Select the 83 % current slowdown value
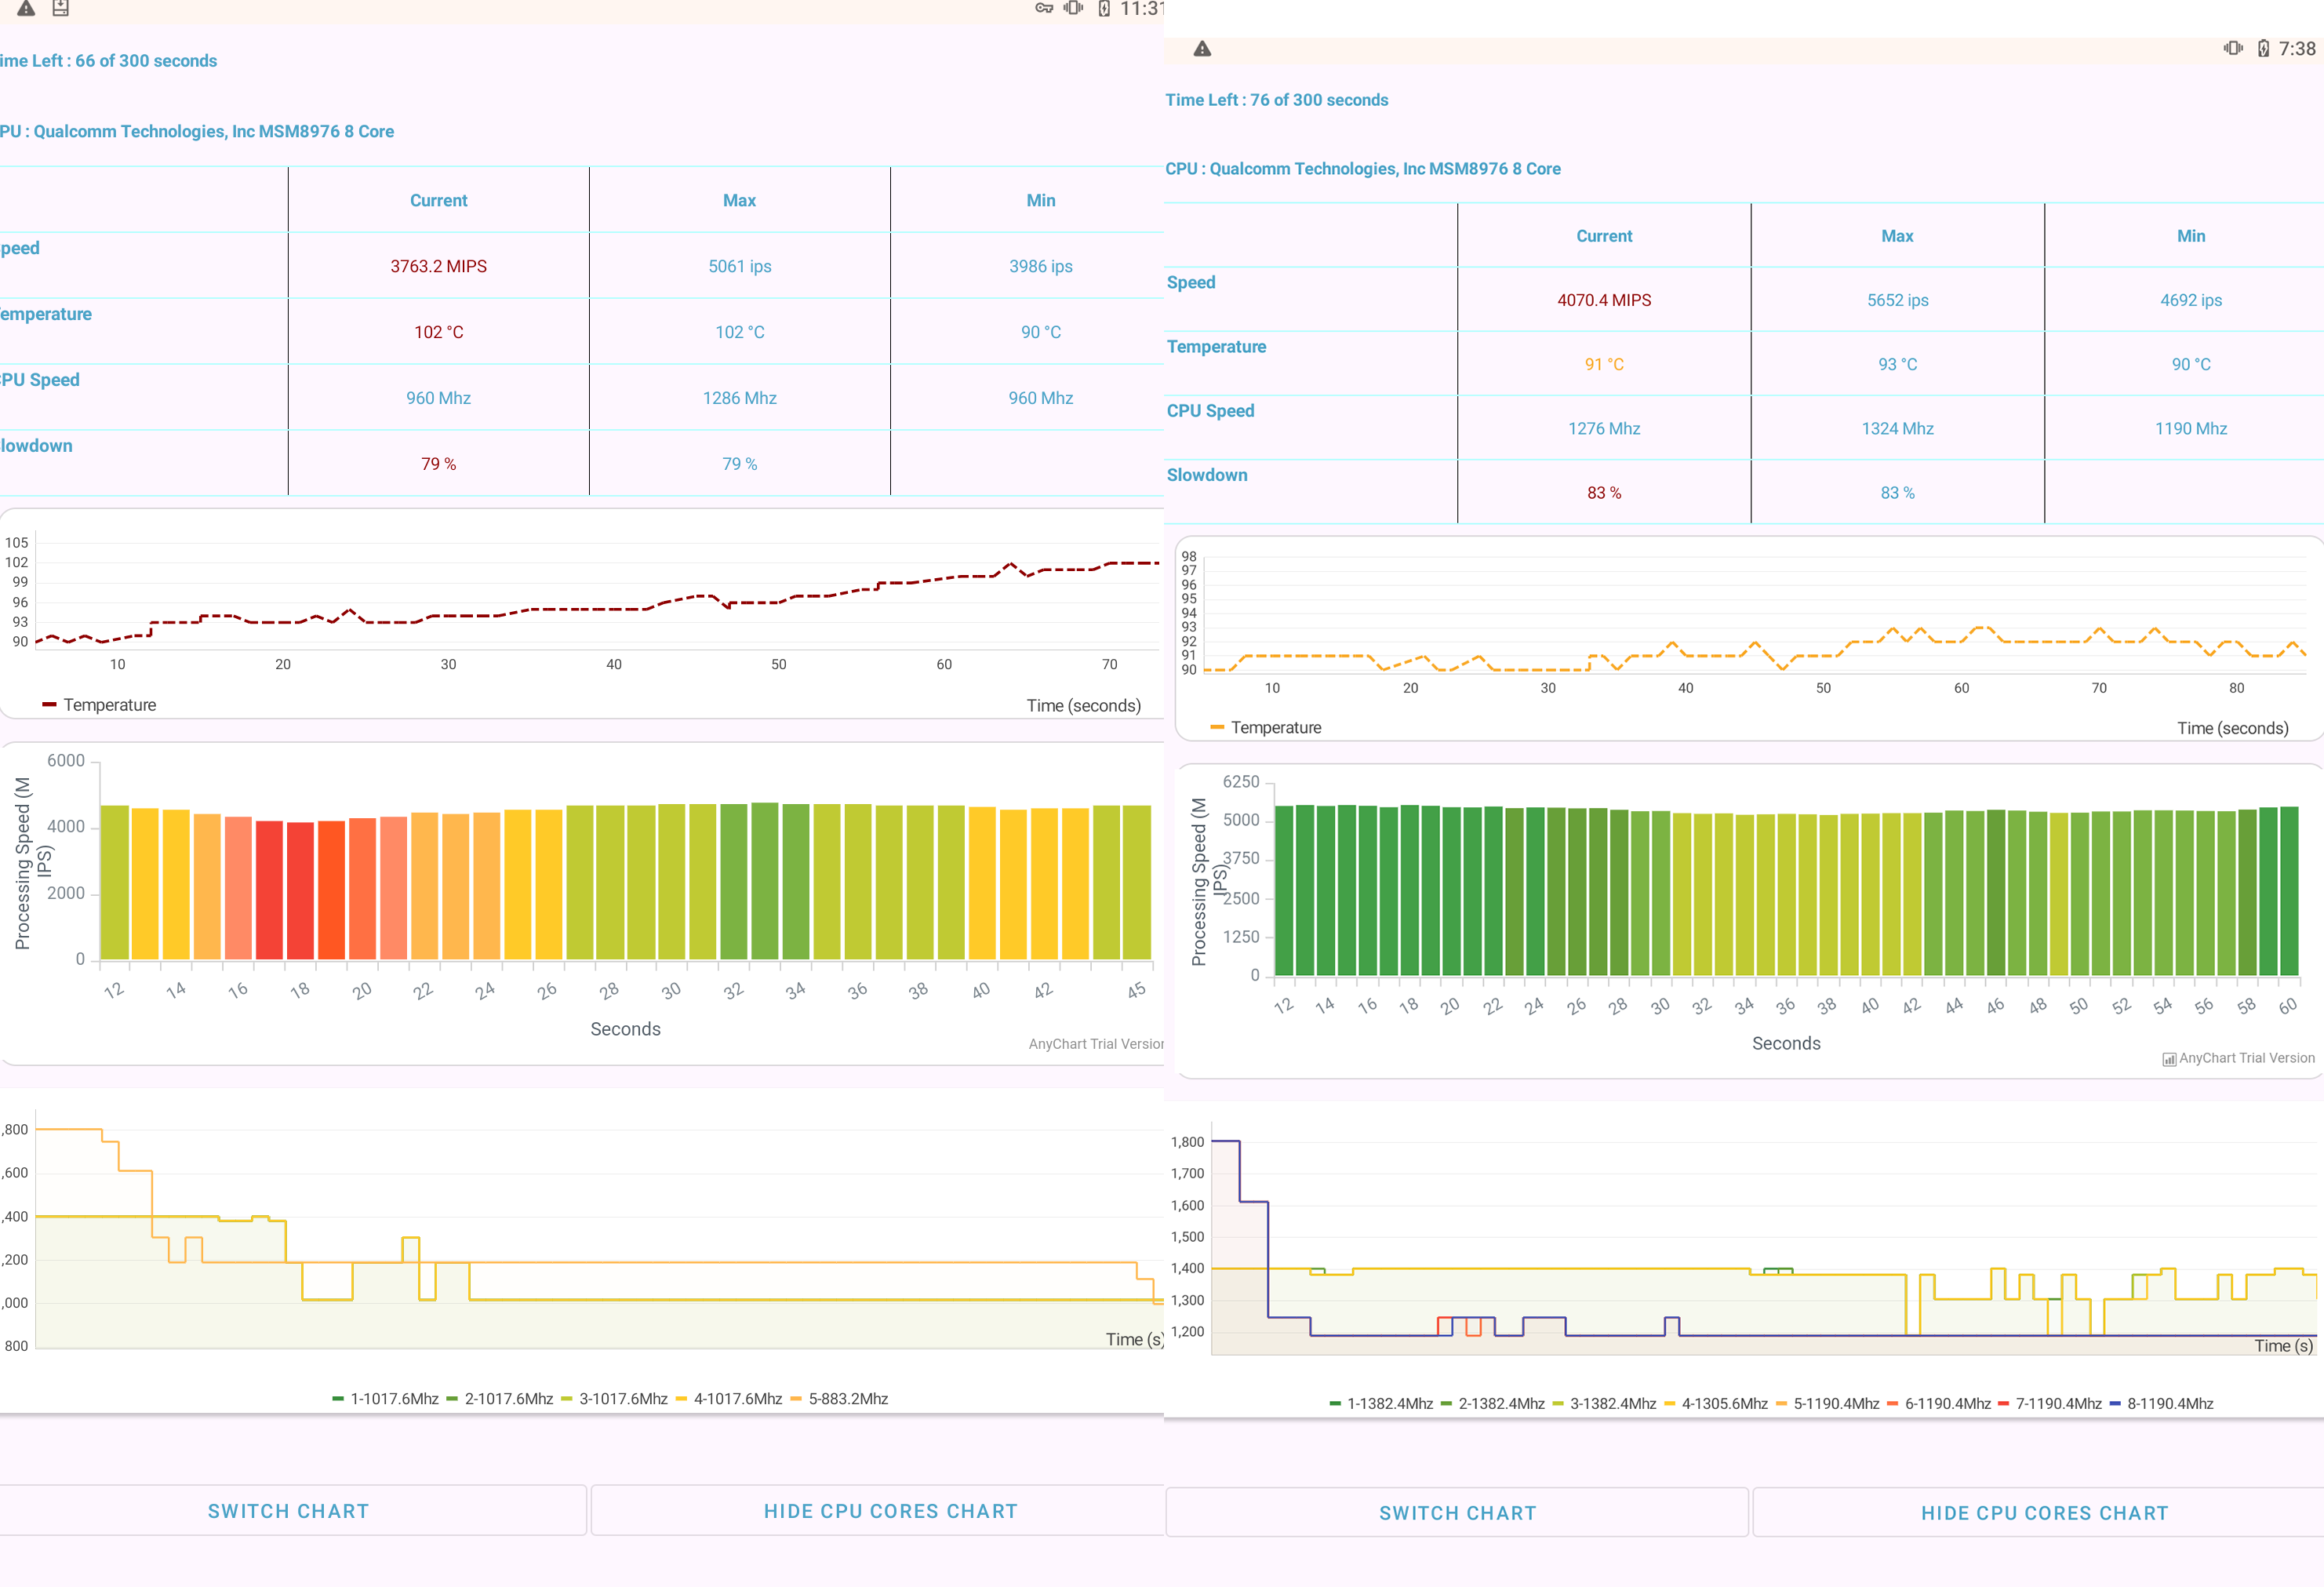 [1604, 493]
